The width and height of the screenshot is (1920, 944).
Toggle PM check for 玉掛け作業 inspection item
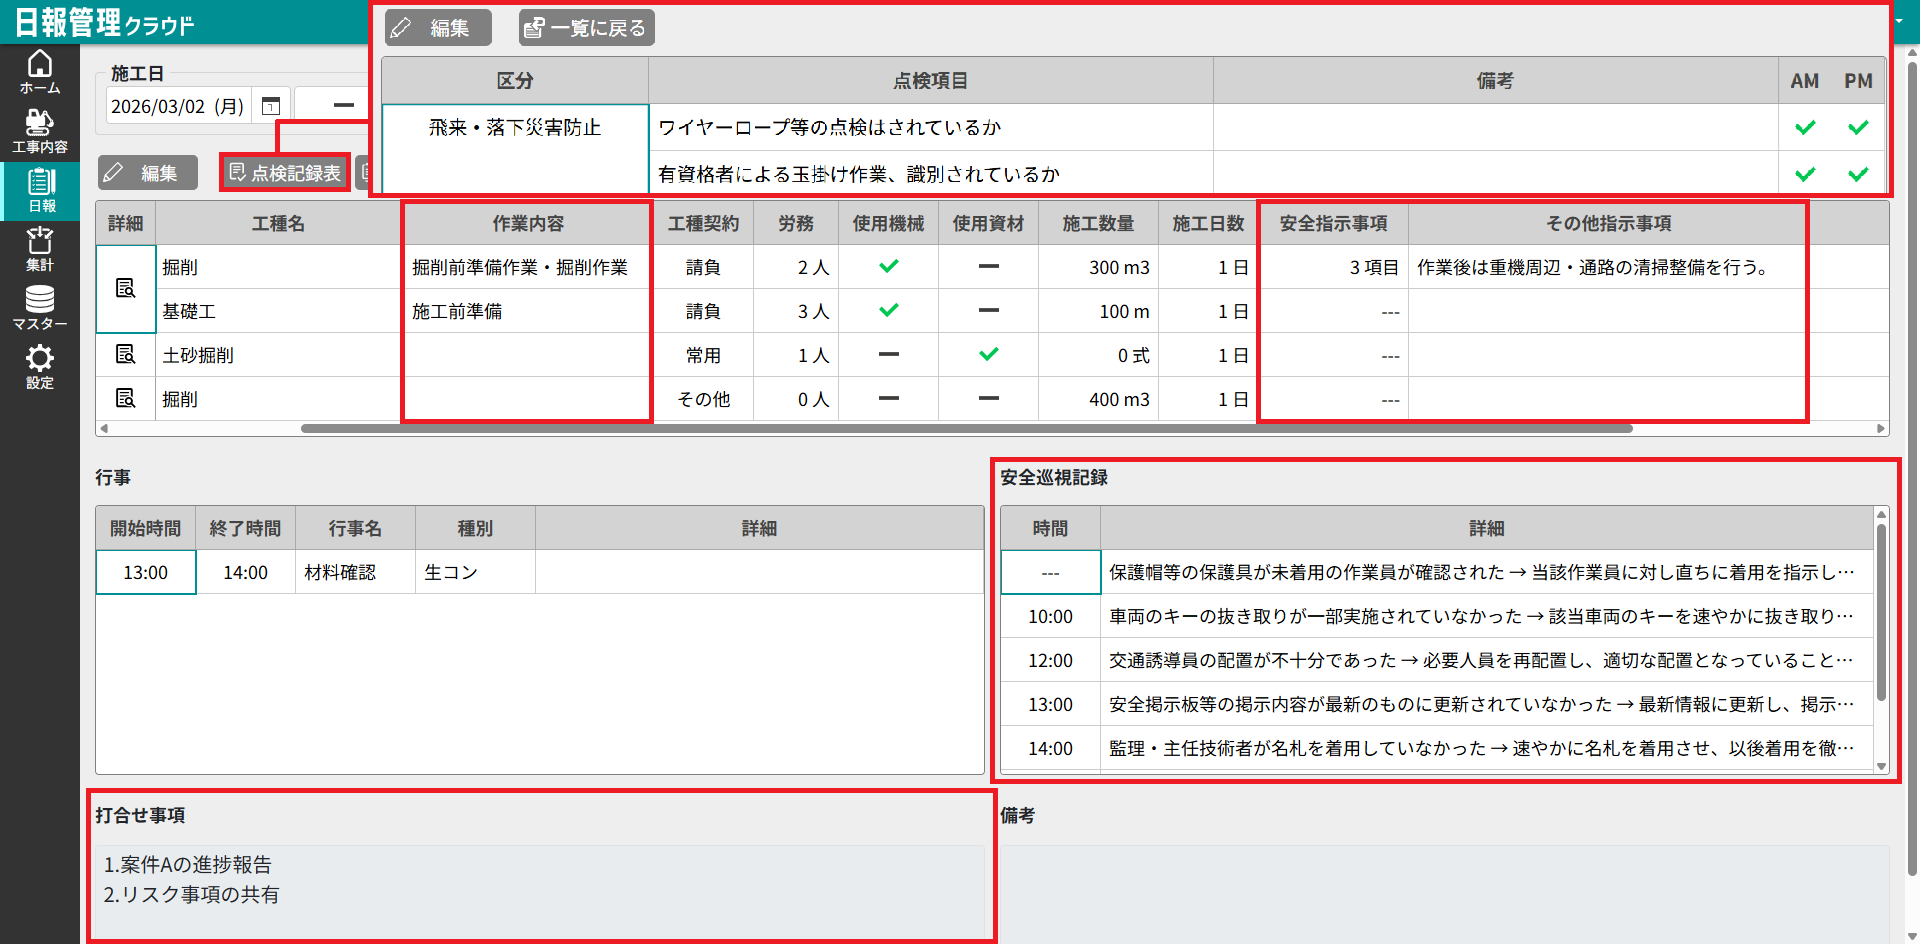coord(1858,174)
